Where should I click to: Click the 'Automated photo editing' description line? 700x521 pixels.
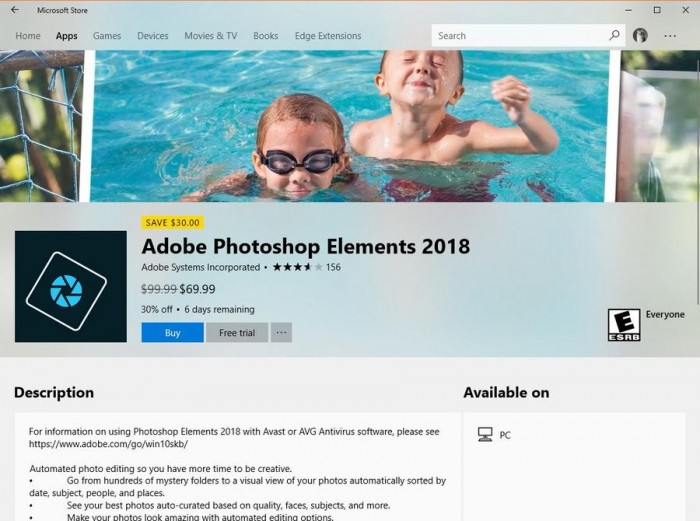pos(161,469)
